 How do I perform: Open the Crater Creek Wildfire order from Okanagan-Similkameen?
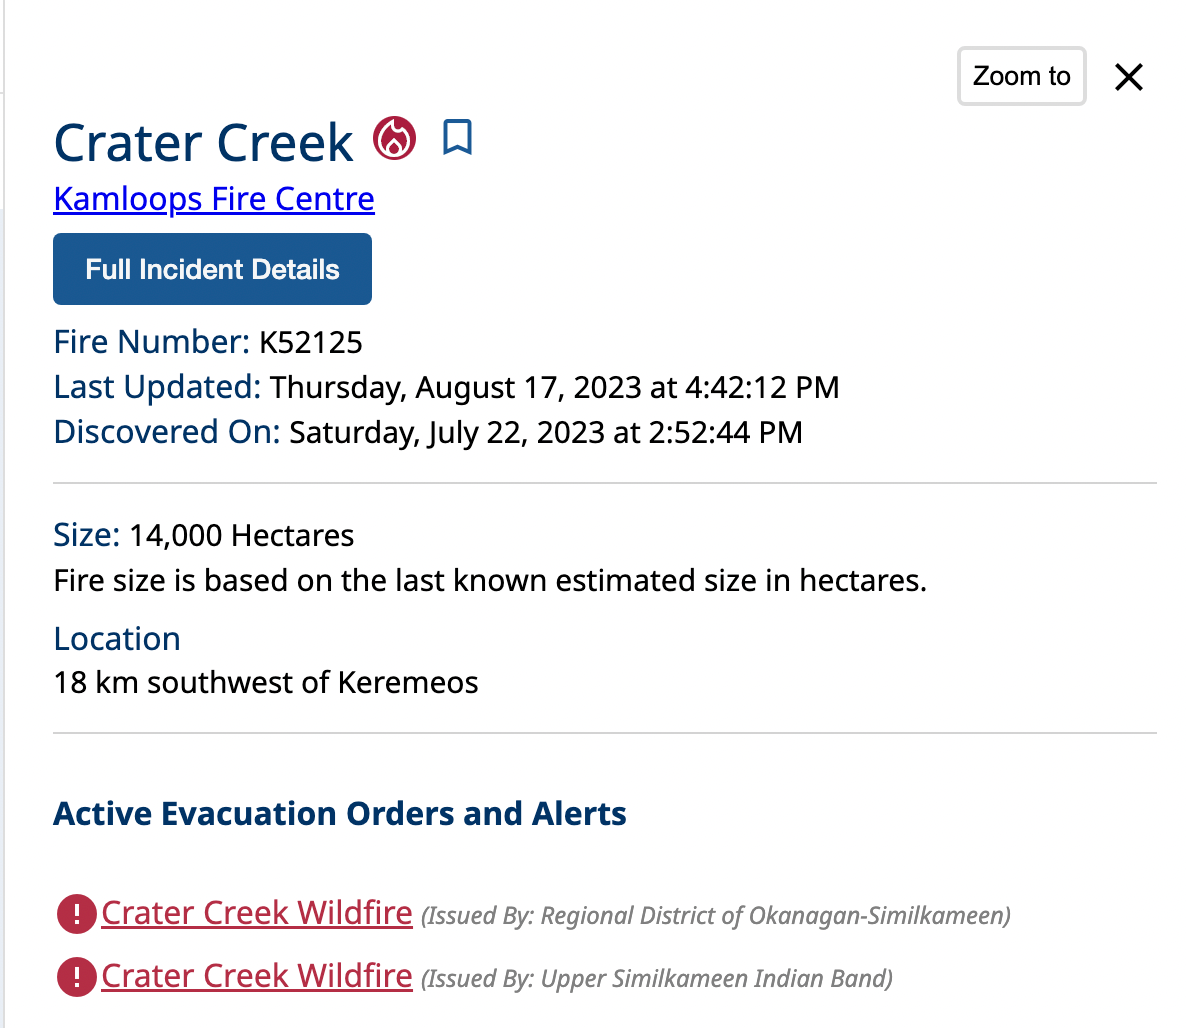[x=257, y=913]
